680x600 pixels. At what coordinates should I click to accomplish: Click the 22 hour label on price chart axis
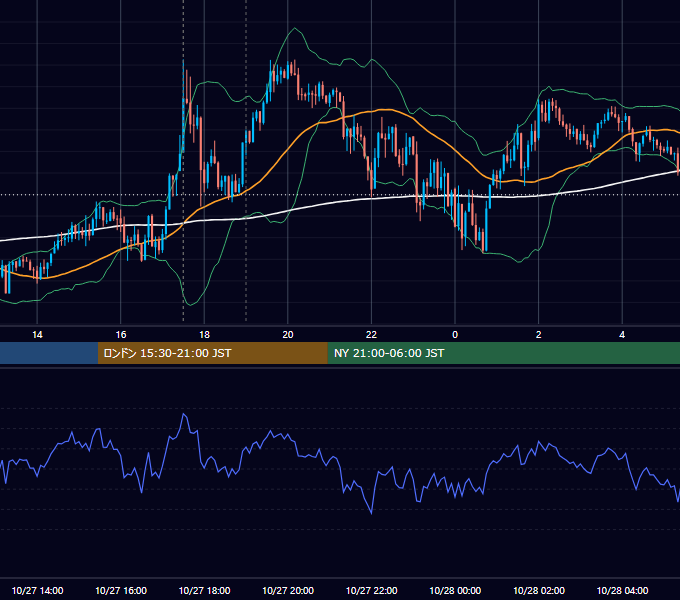click(x=371, y=335)
